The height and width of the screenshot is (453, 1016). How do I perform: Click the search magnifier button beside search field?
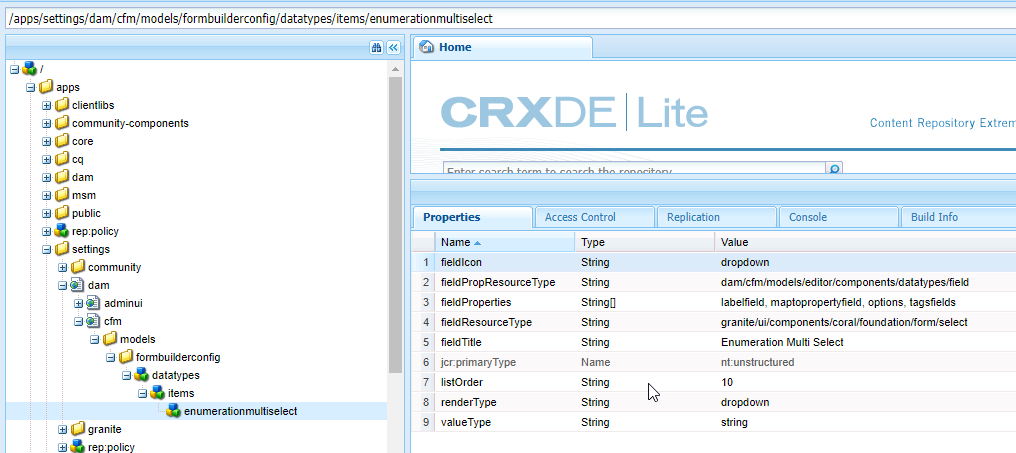coord(835,170)
